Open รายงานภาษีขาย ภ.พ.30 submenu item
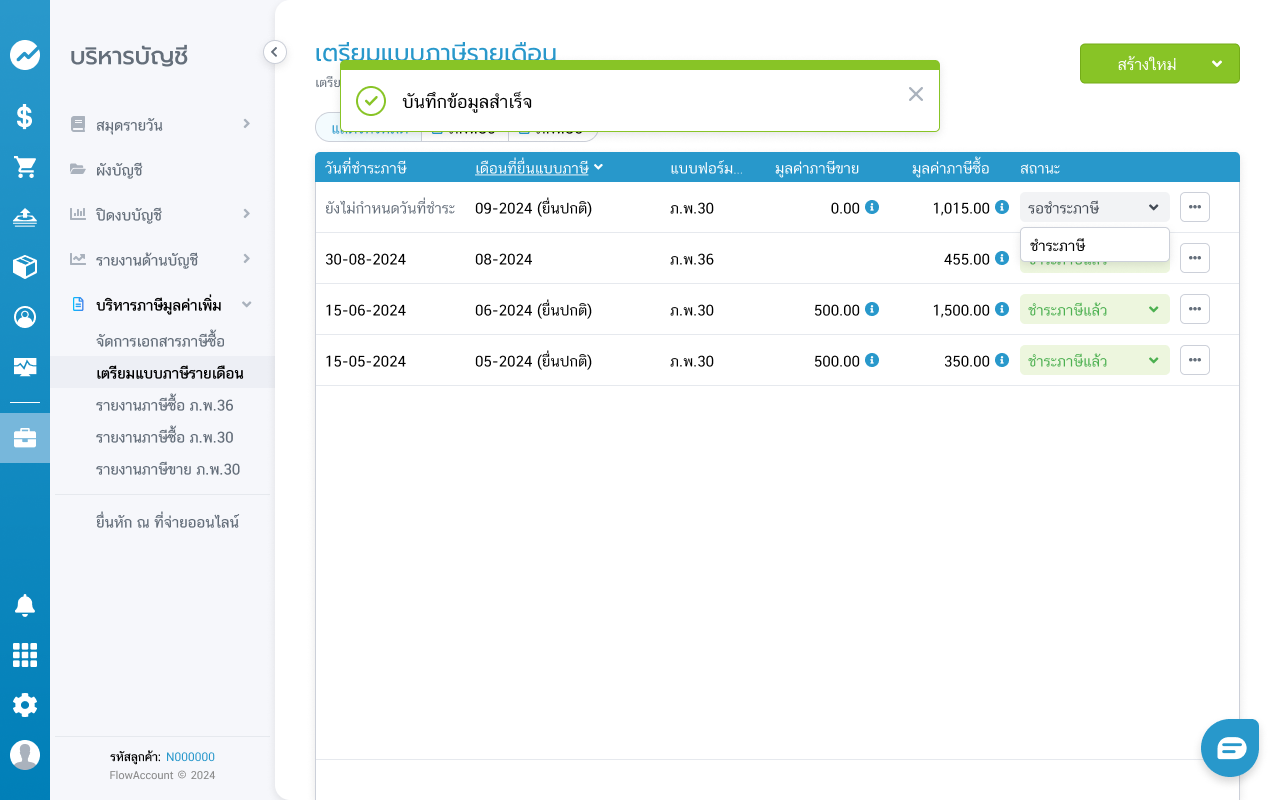The height and width of the screenshot is (800, 1280). pyautogui.click(x=168, y=469)
